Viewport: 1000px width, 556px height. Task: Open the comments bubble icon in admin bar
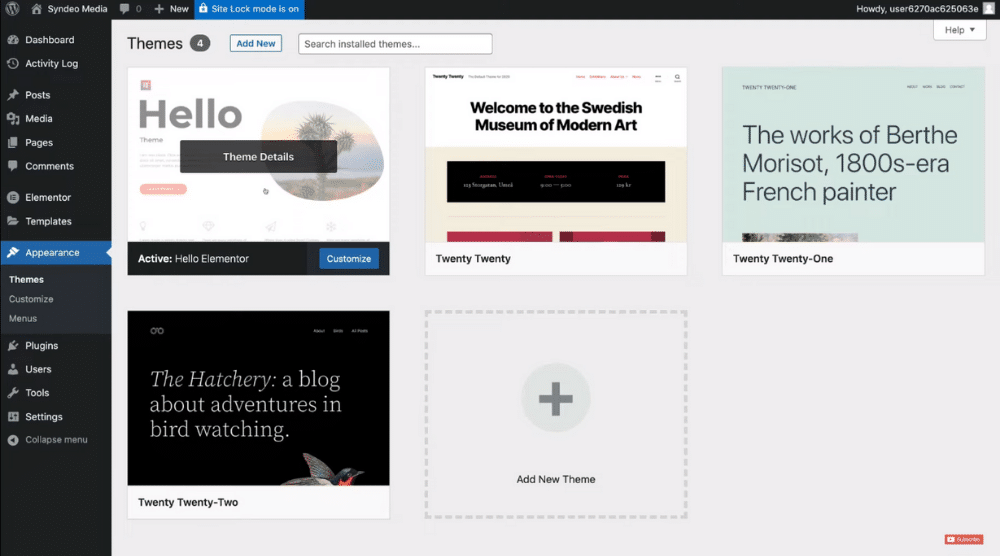124,9
